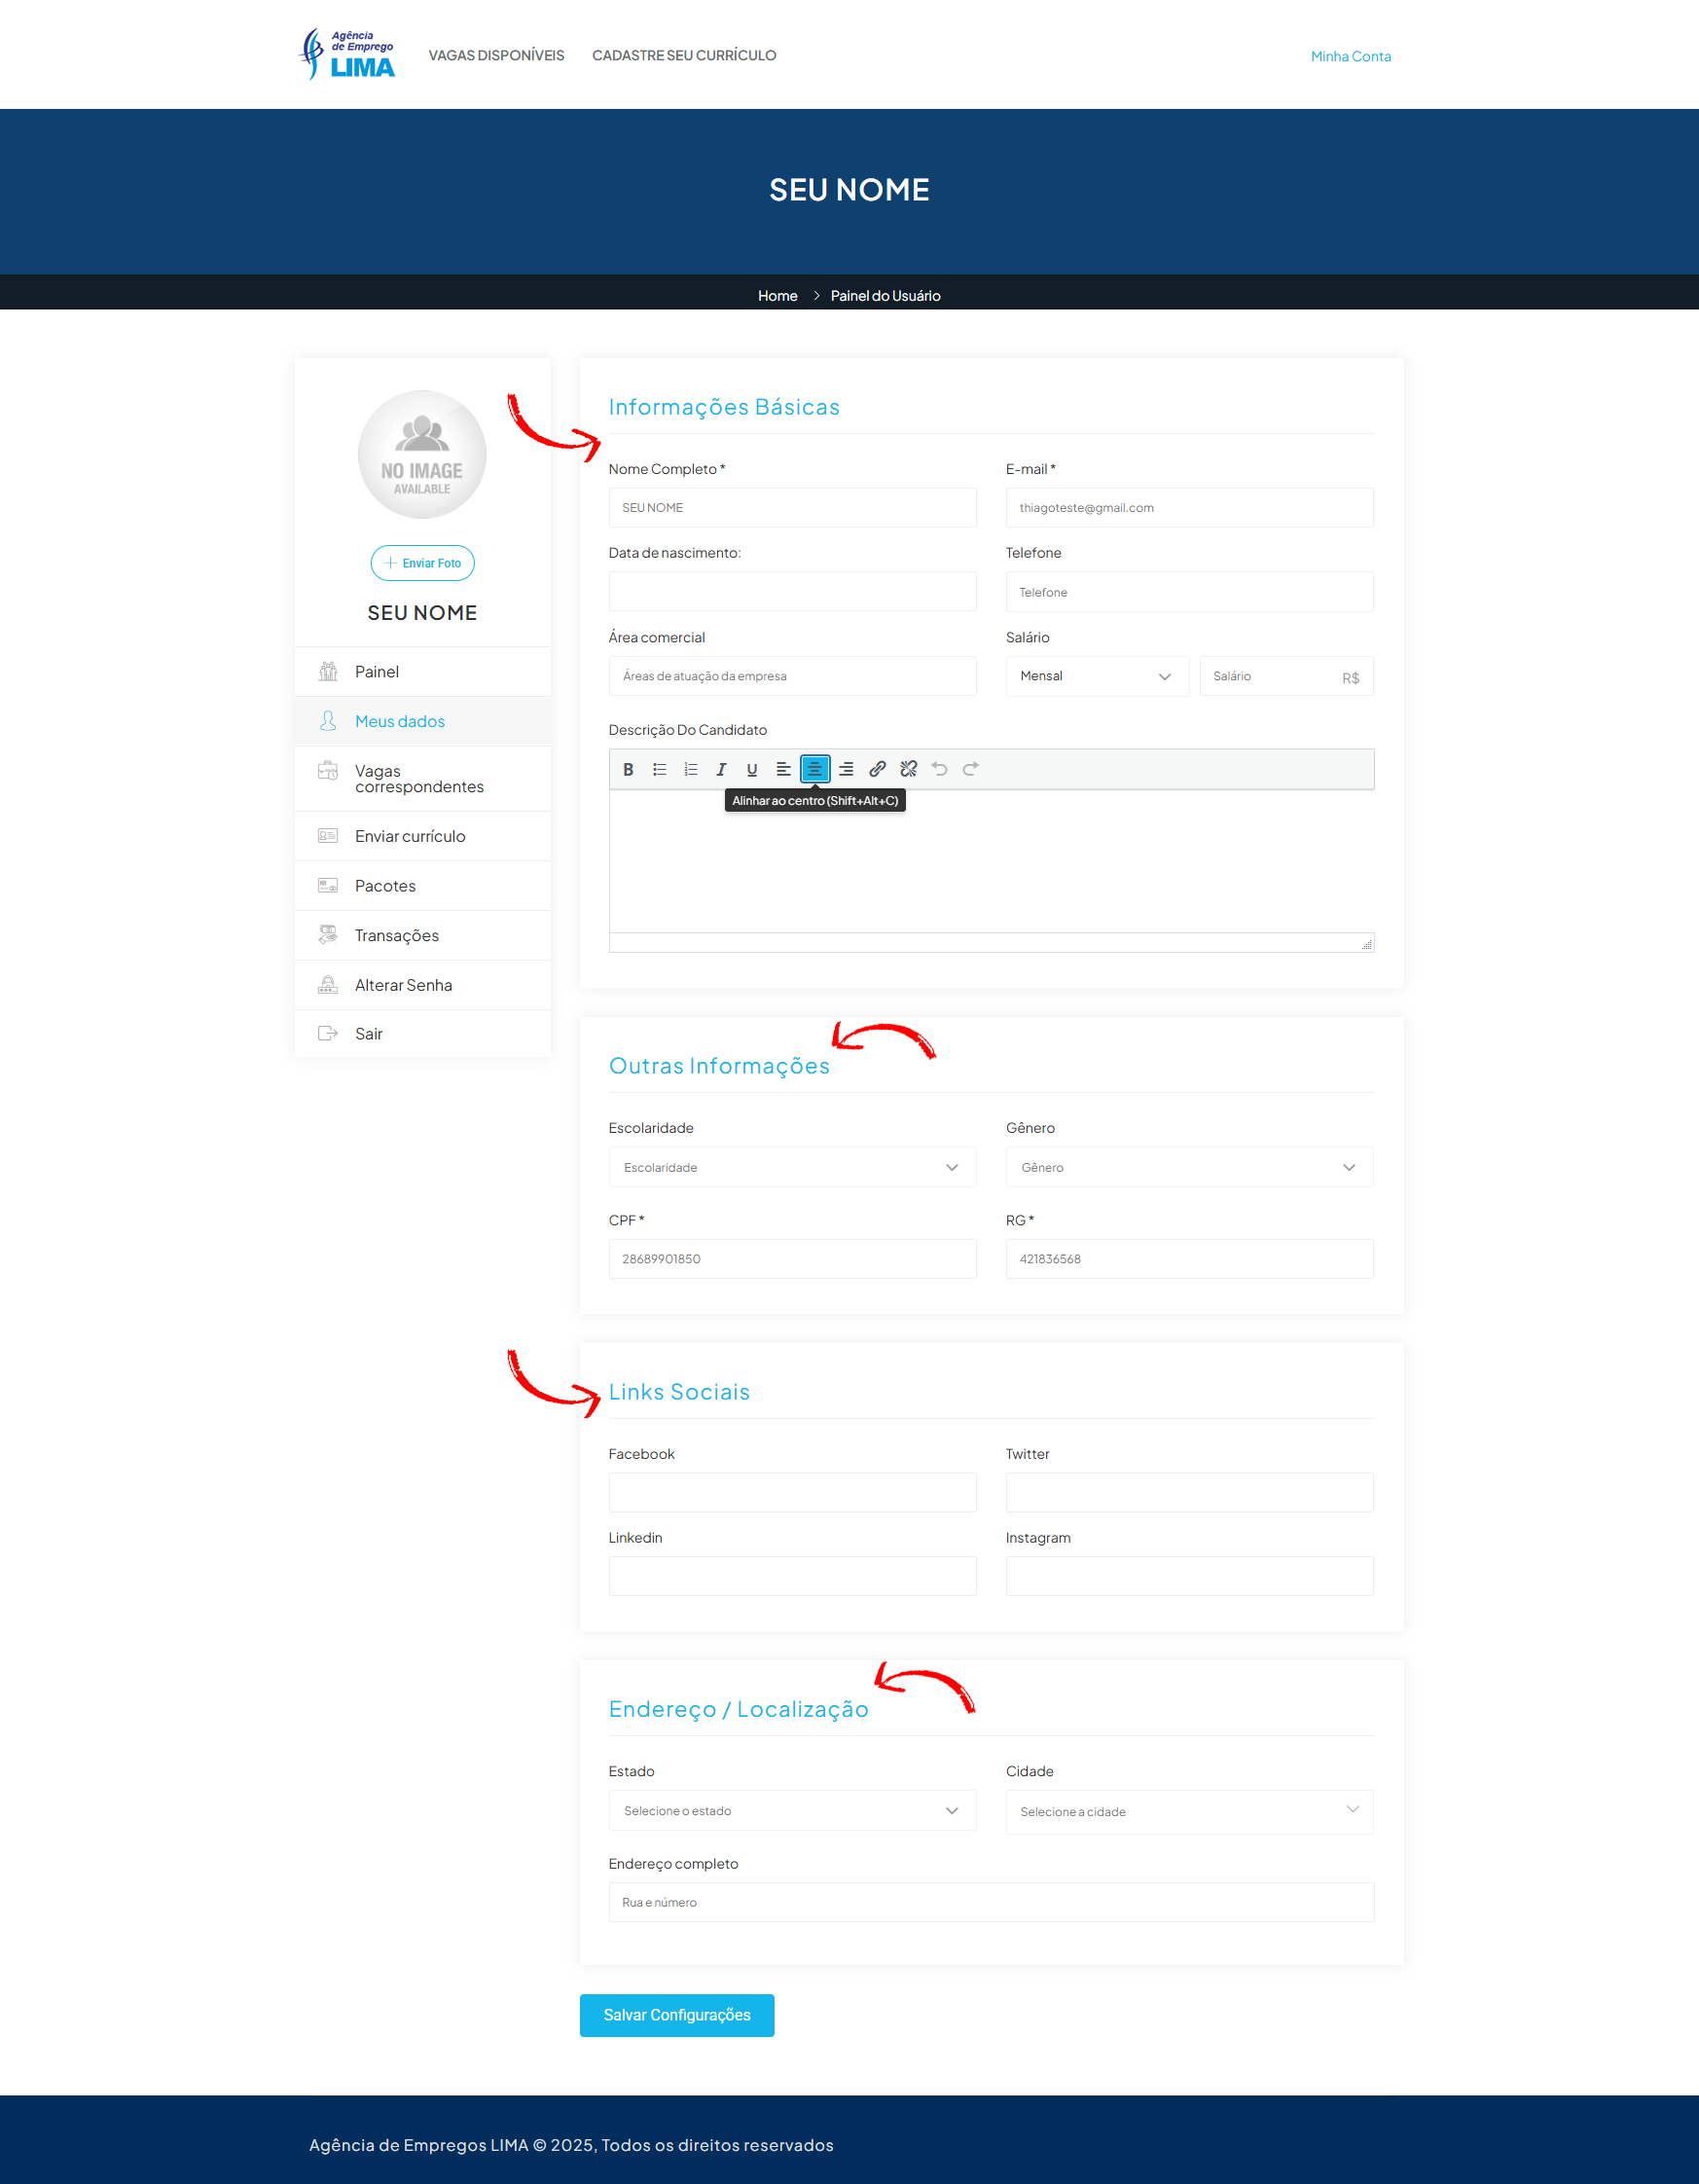Insert a bulleted list in the editor
Screen dimensions: 1699x2184
click(659, 769)
